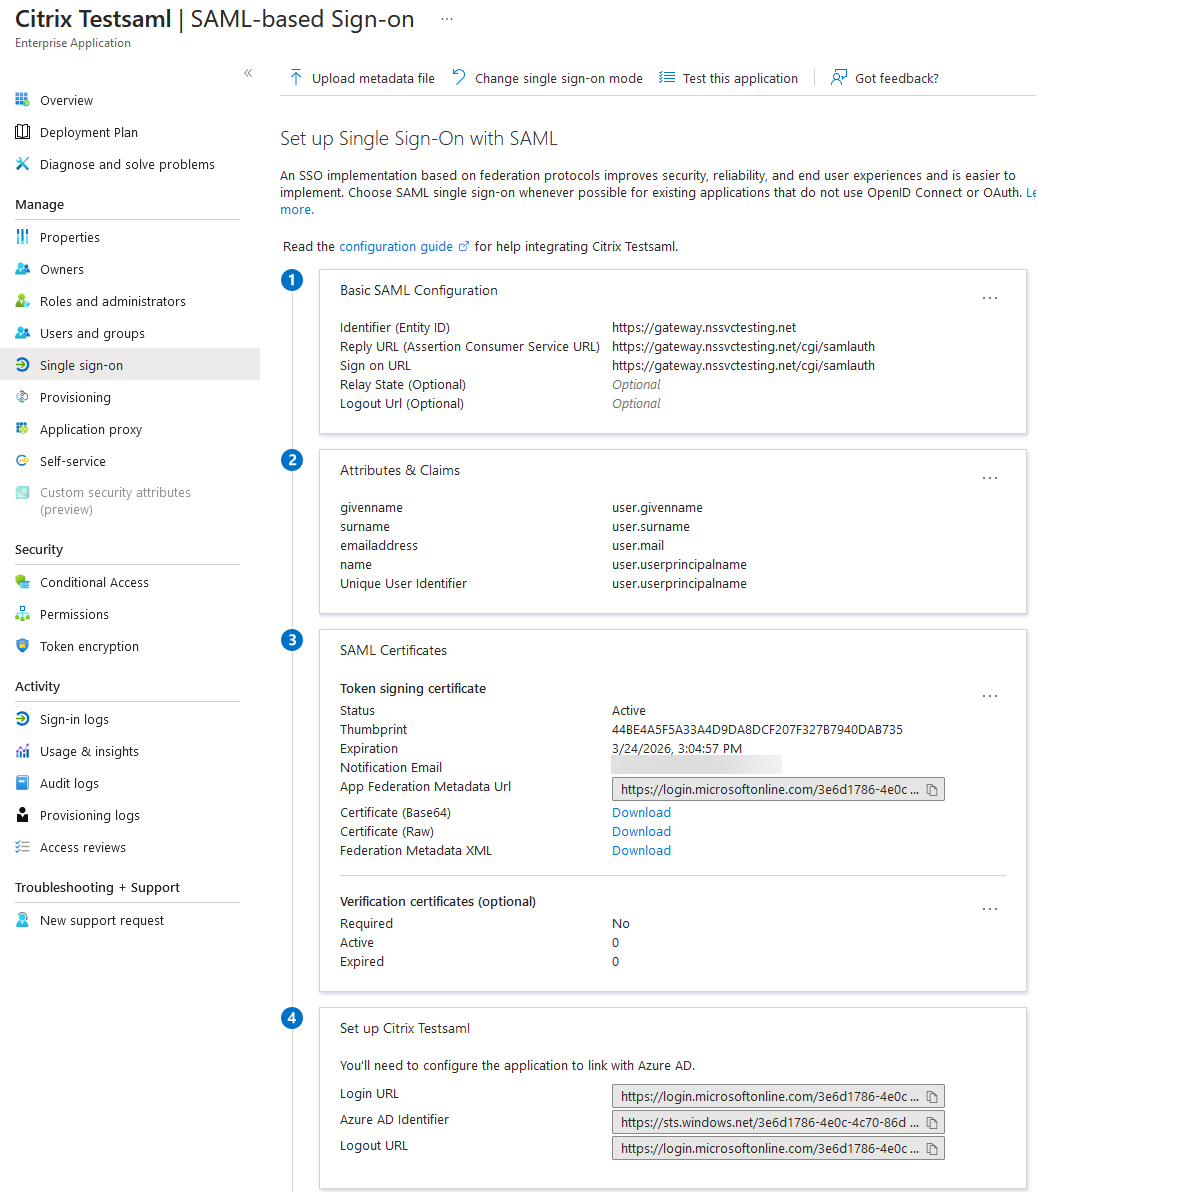Viewport: 1200px width, 1192px height.
Task: Open Verification certificates ellipsis menu
Action: [x=990, y=909]
